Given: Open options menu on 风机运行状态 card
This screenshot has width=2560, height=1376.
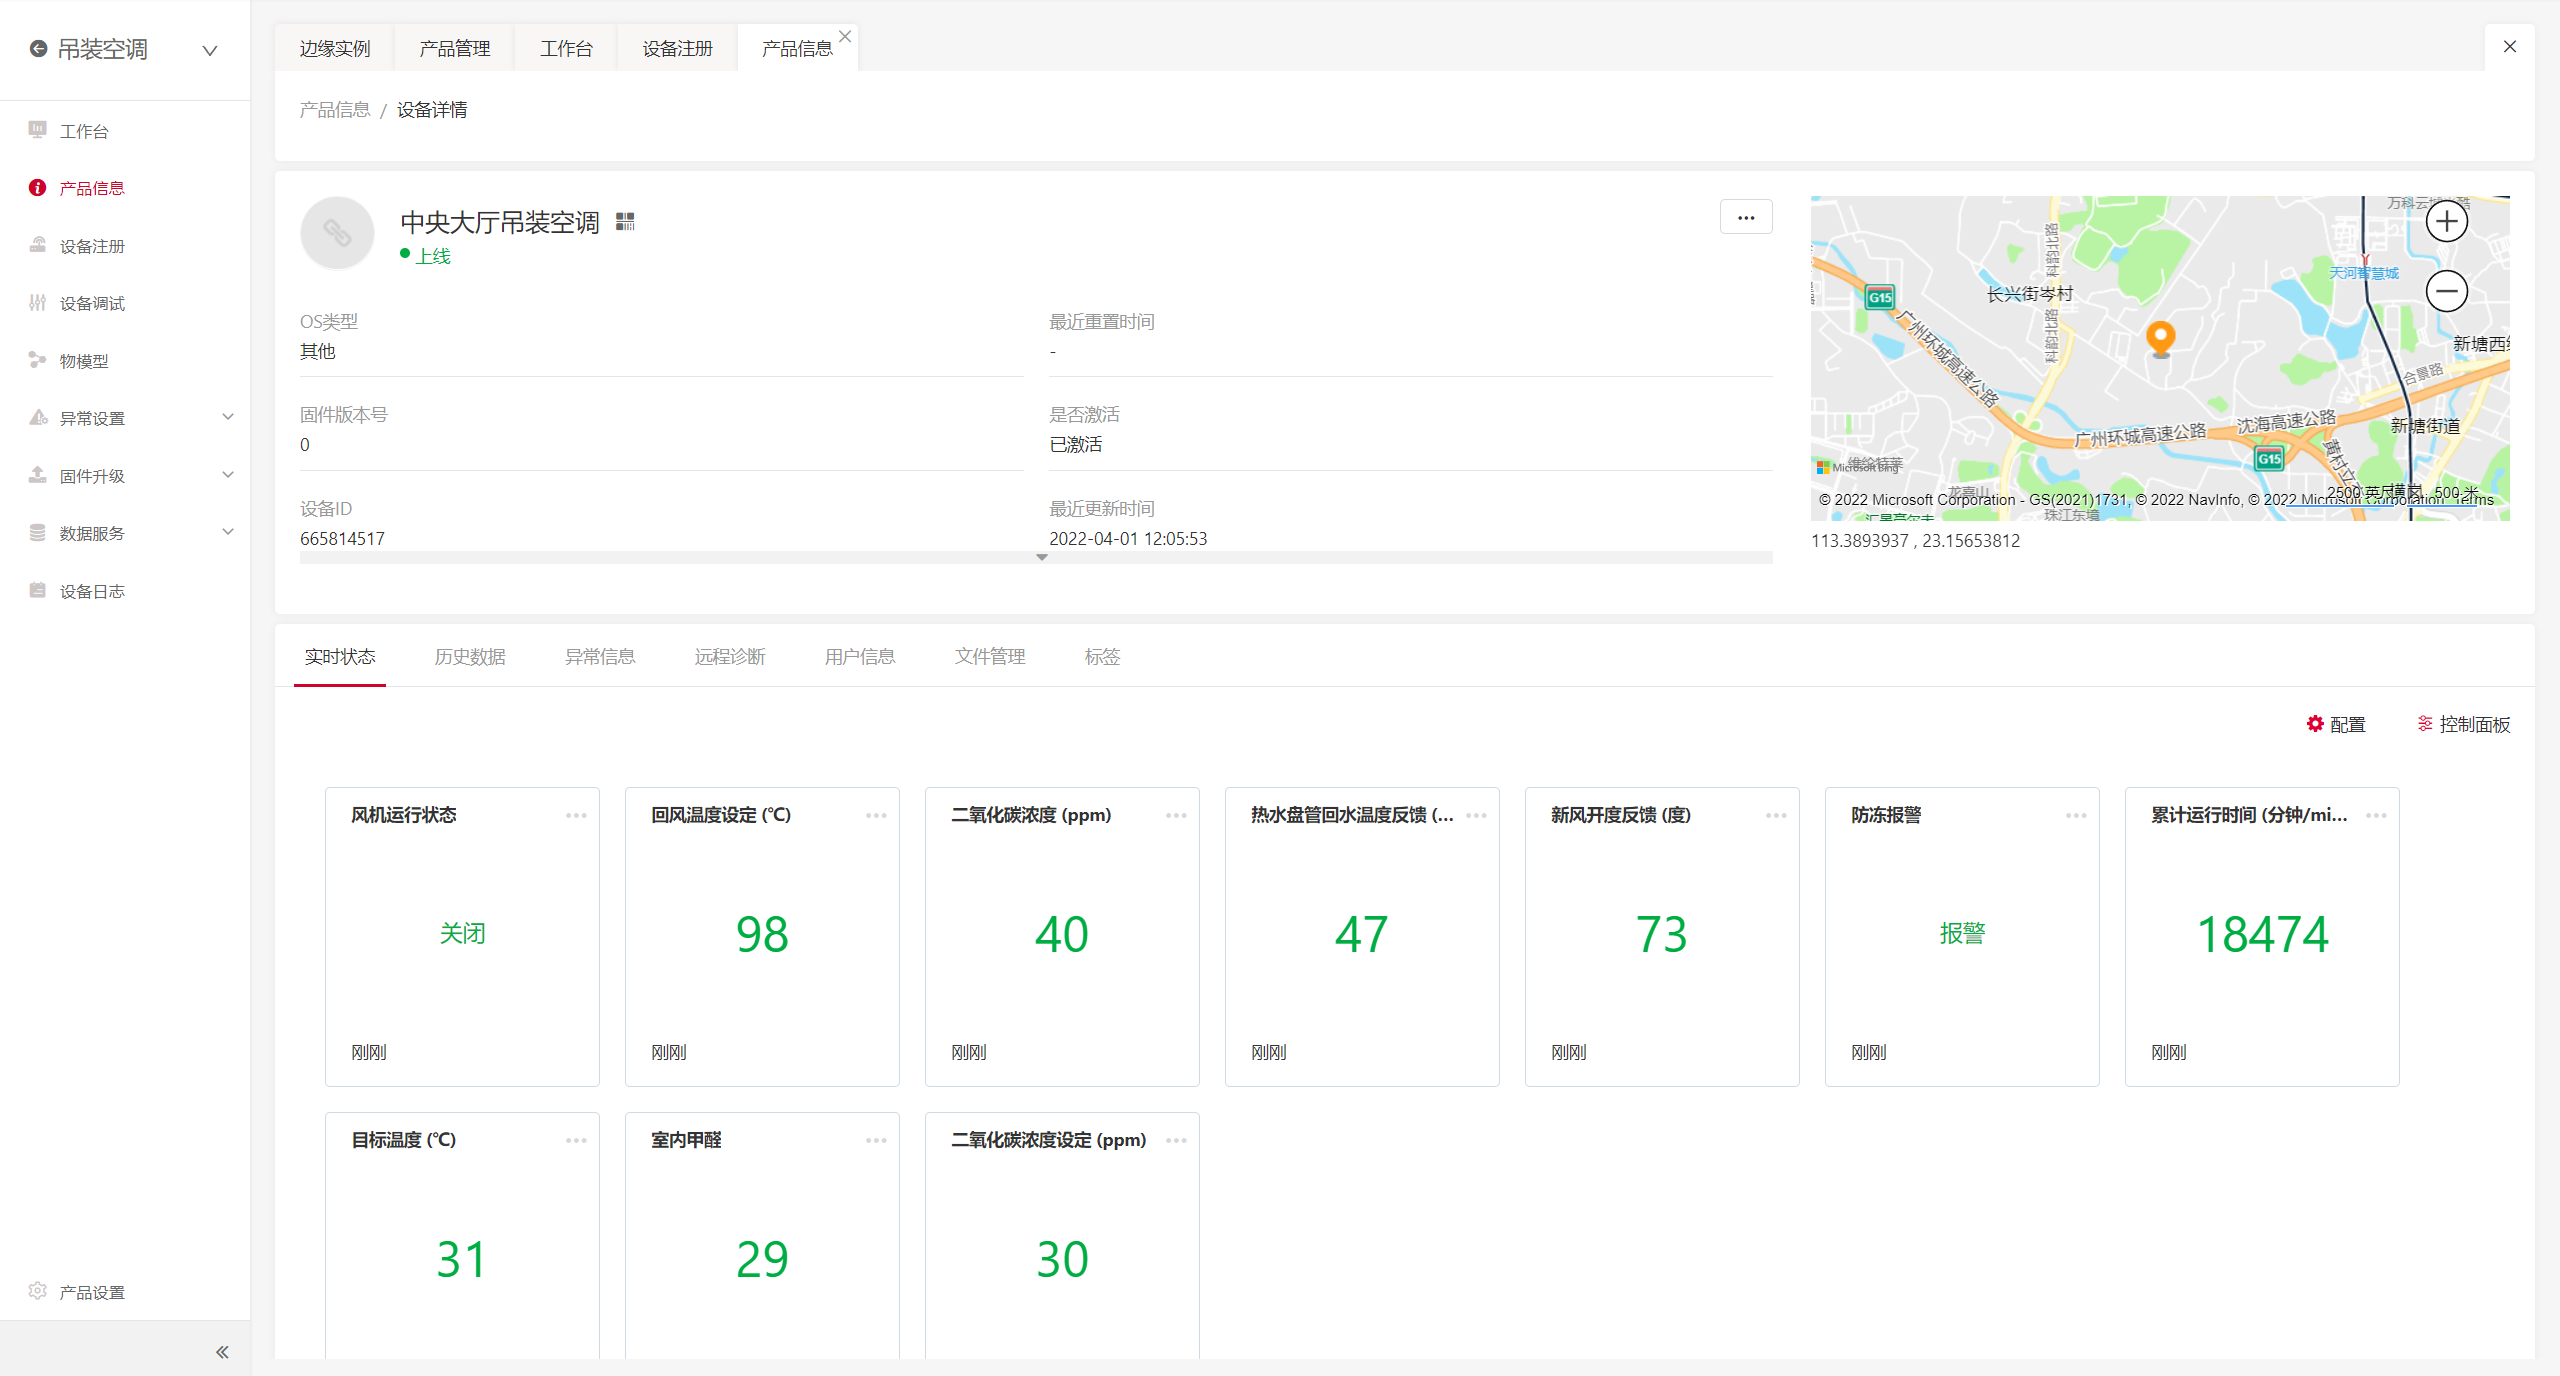Looking at the screenshot, I should 576,815.
